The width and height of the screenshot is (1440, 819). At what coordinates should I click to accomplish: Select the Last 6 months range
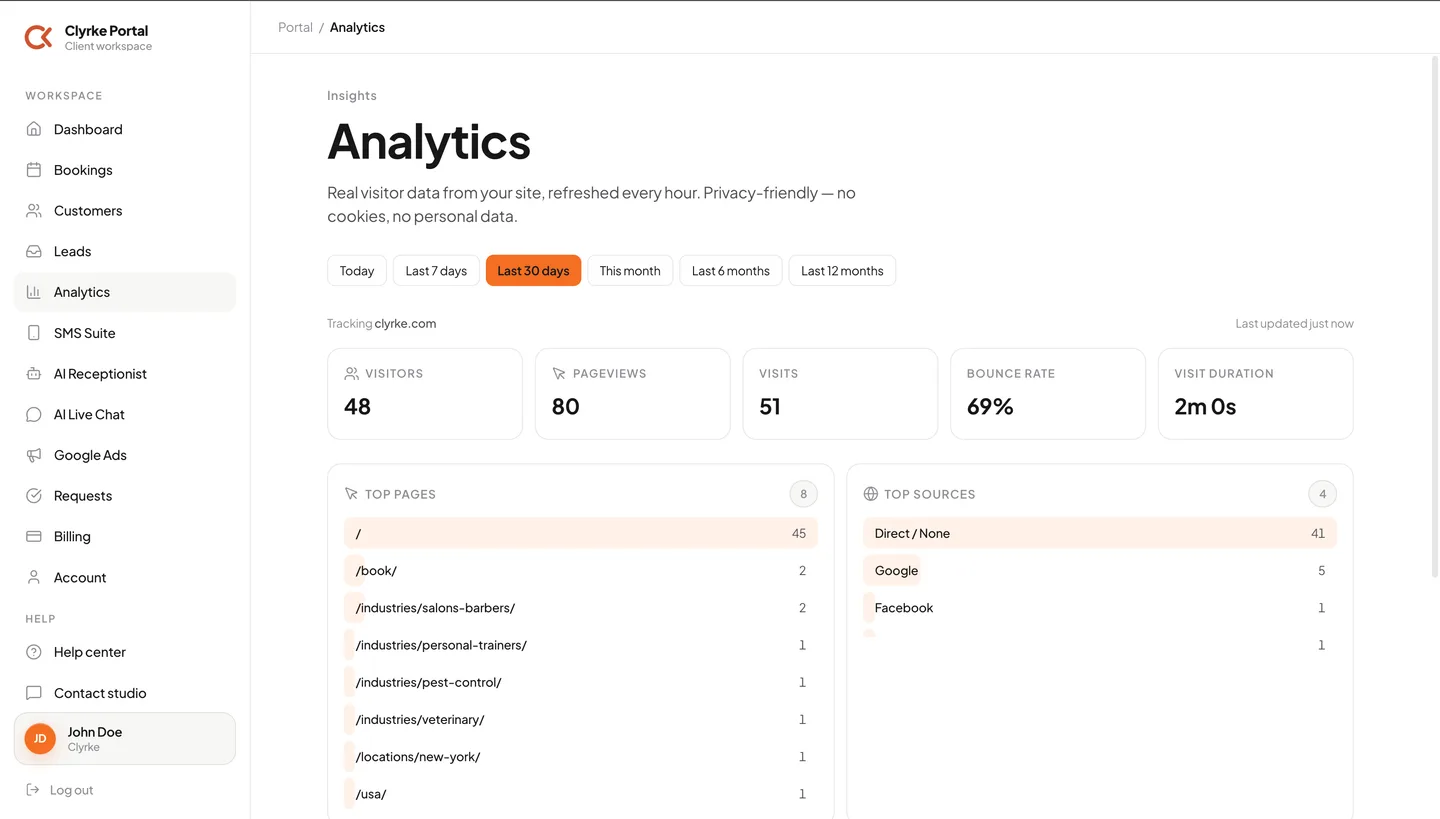point(731,271)
